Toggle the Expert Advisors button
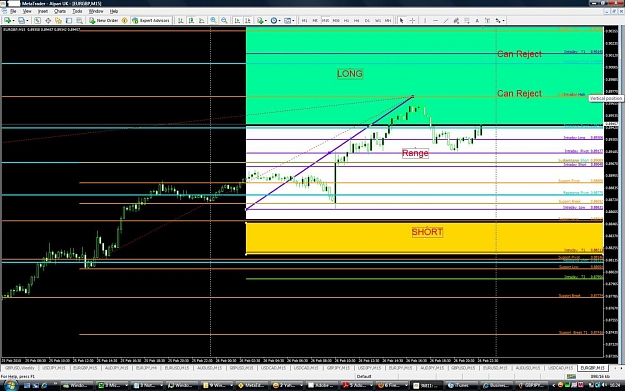625x391 pixels. 151,20
